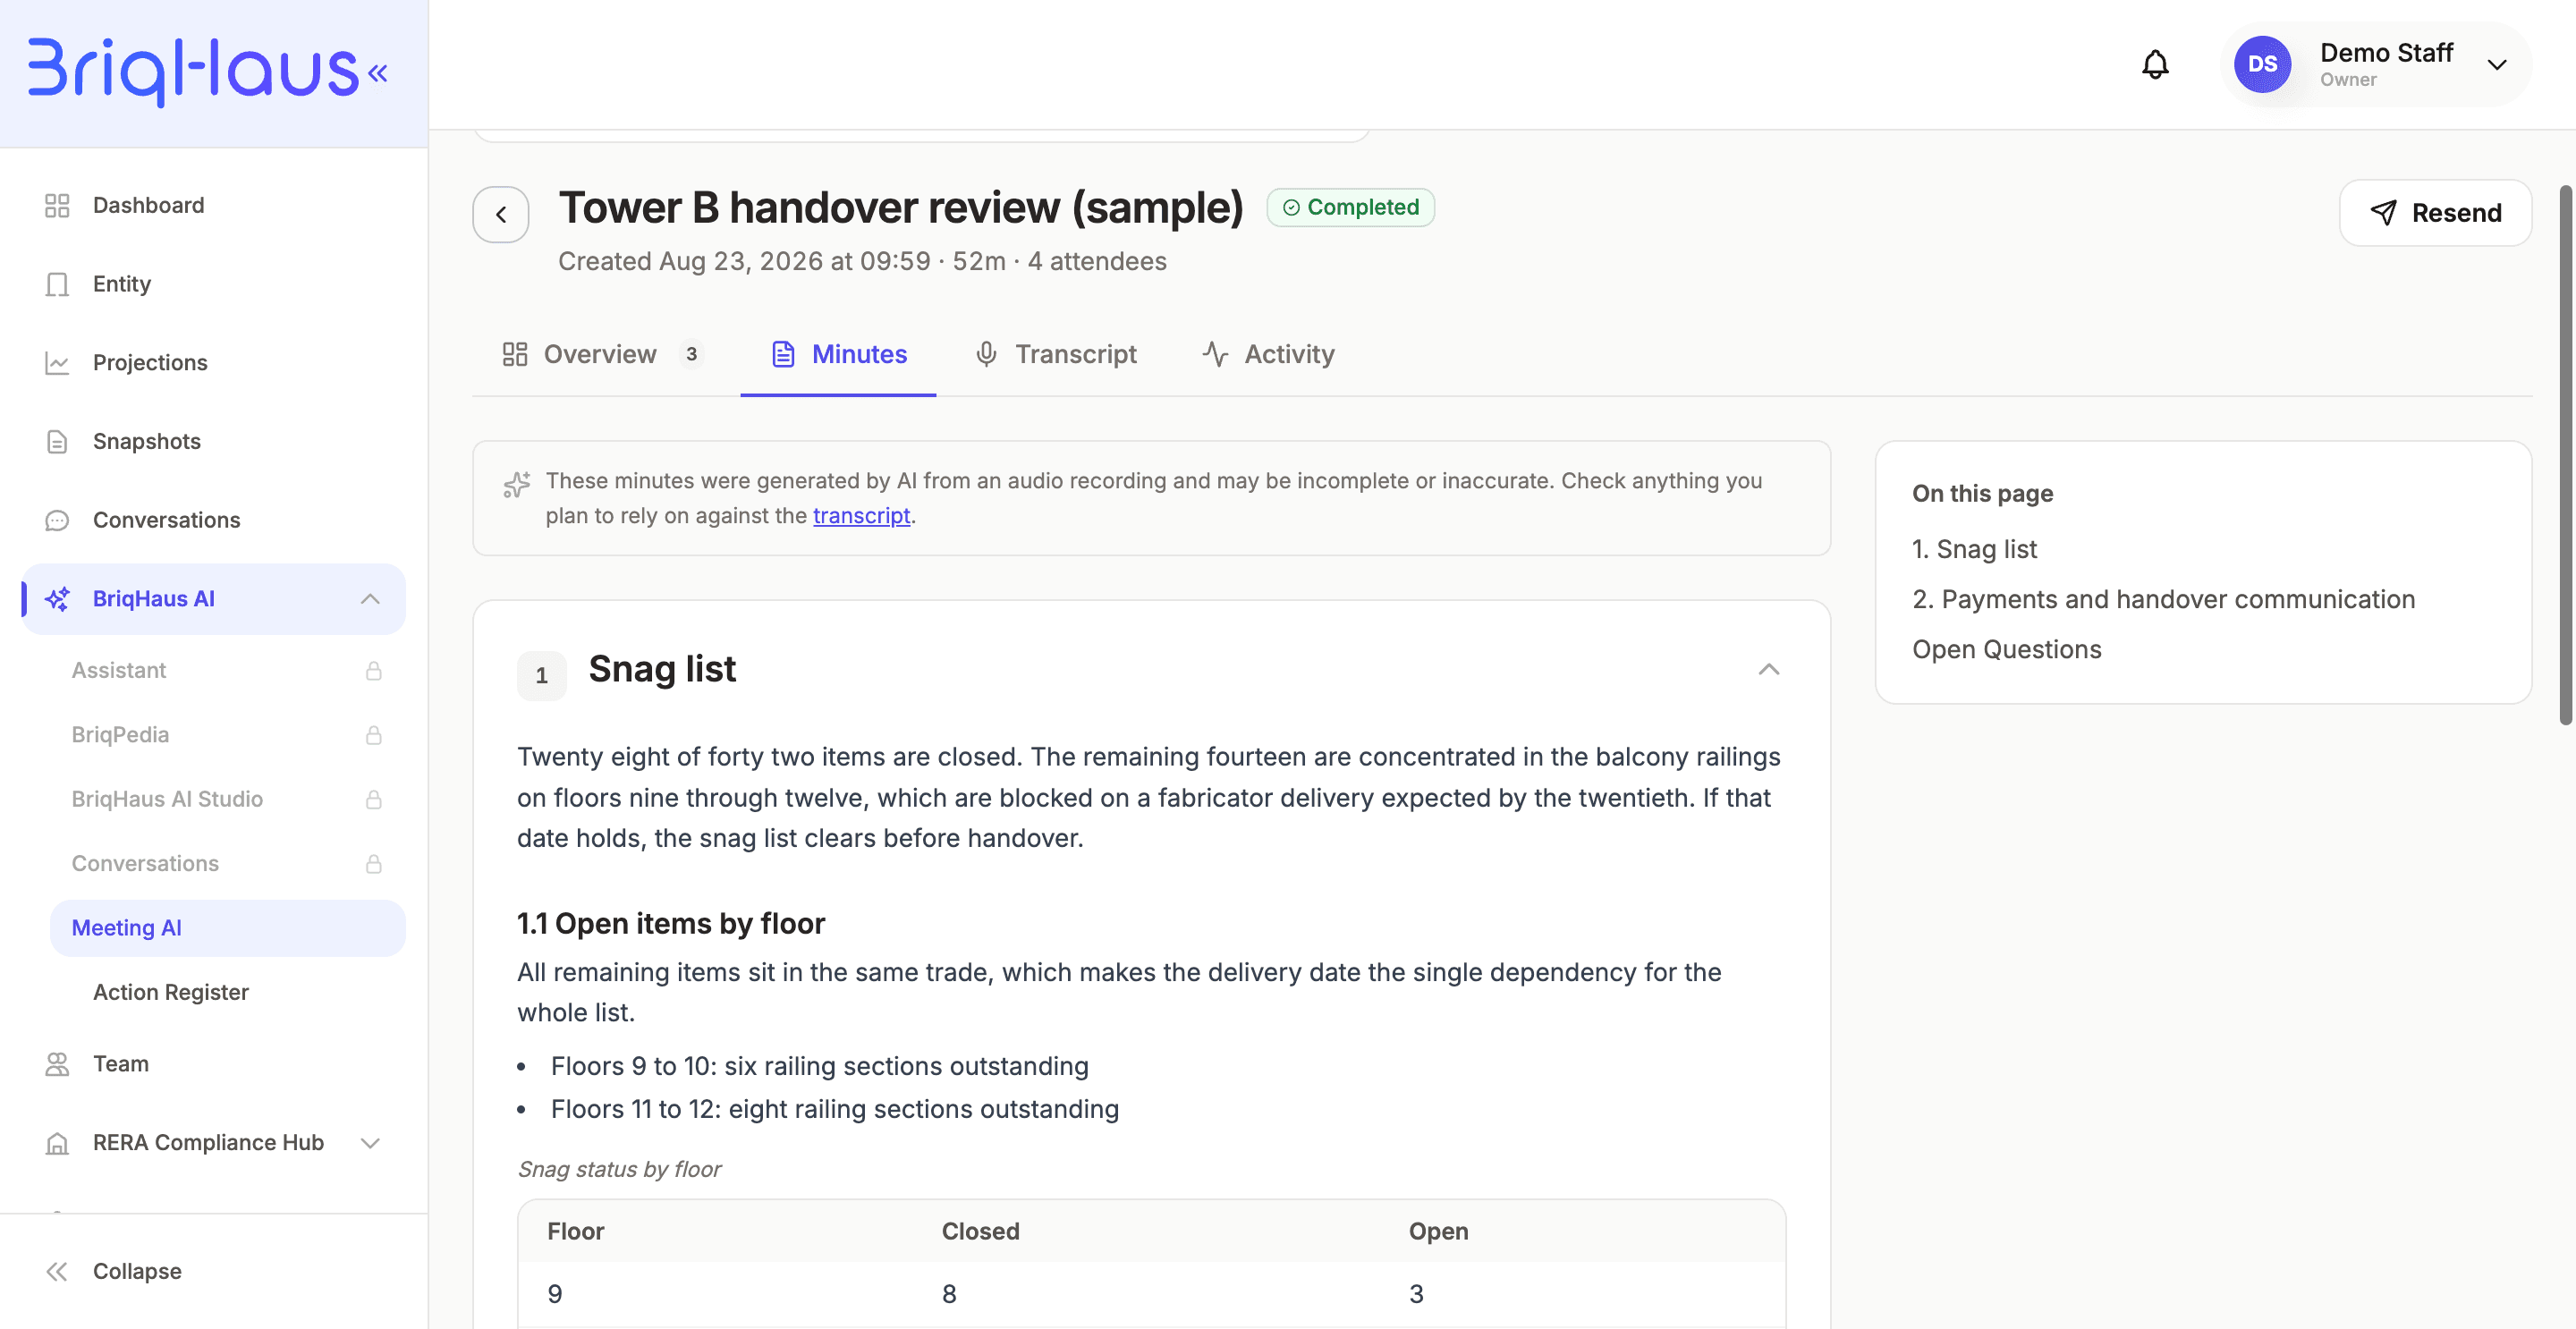The width and height of the screenshot is (2576, 1329).
Task: Select Meeting AI in the sidebar
Action: point(228,928)
